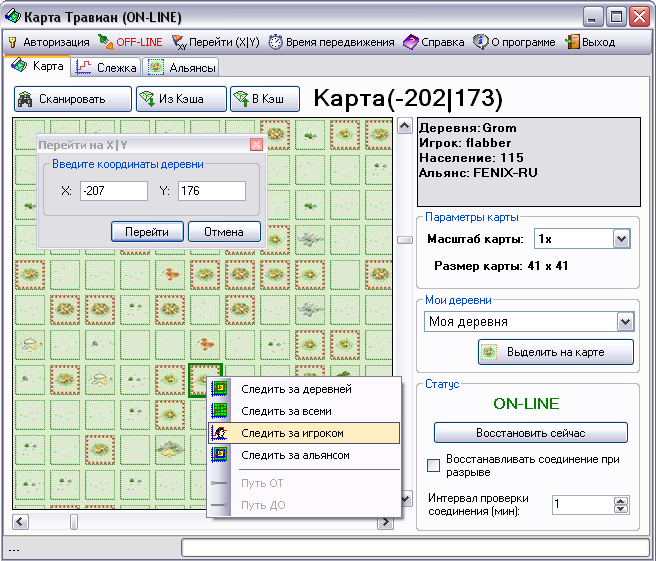This screenshot has width=656, height=561.
Task: Click the Игрок: flabber info text
Action: [x=465, y=143]
